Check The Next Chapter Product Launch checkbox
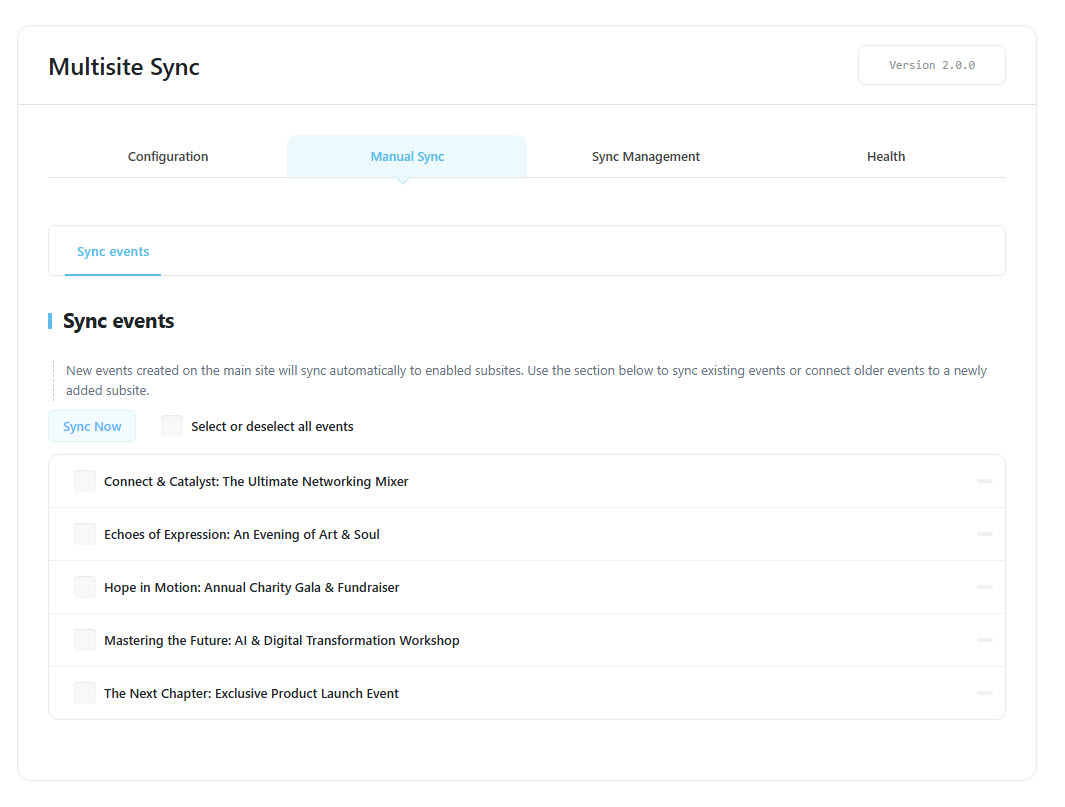 (x=85, y=692)
